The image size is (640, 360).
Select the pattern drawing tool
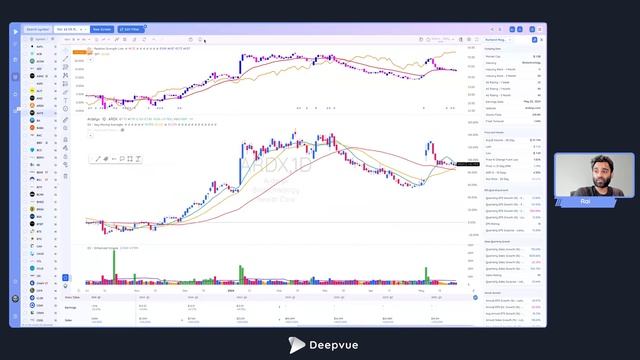point(66,76)
